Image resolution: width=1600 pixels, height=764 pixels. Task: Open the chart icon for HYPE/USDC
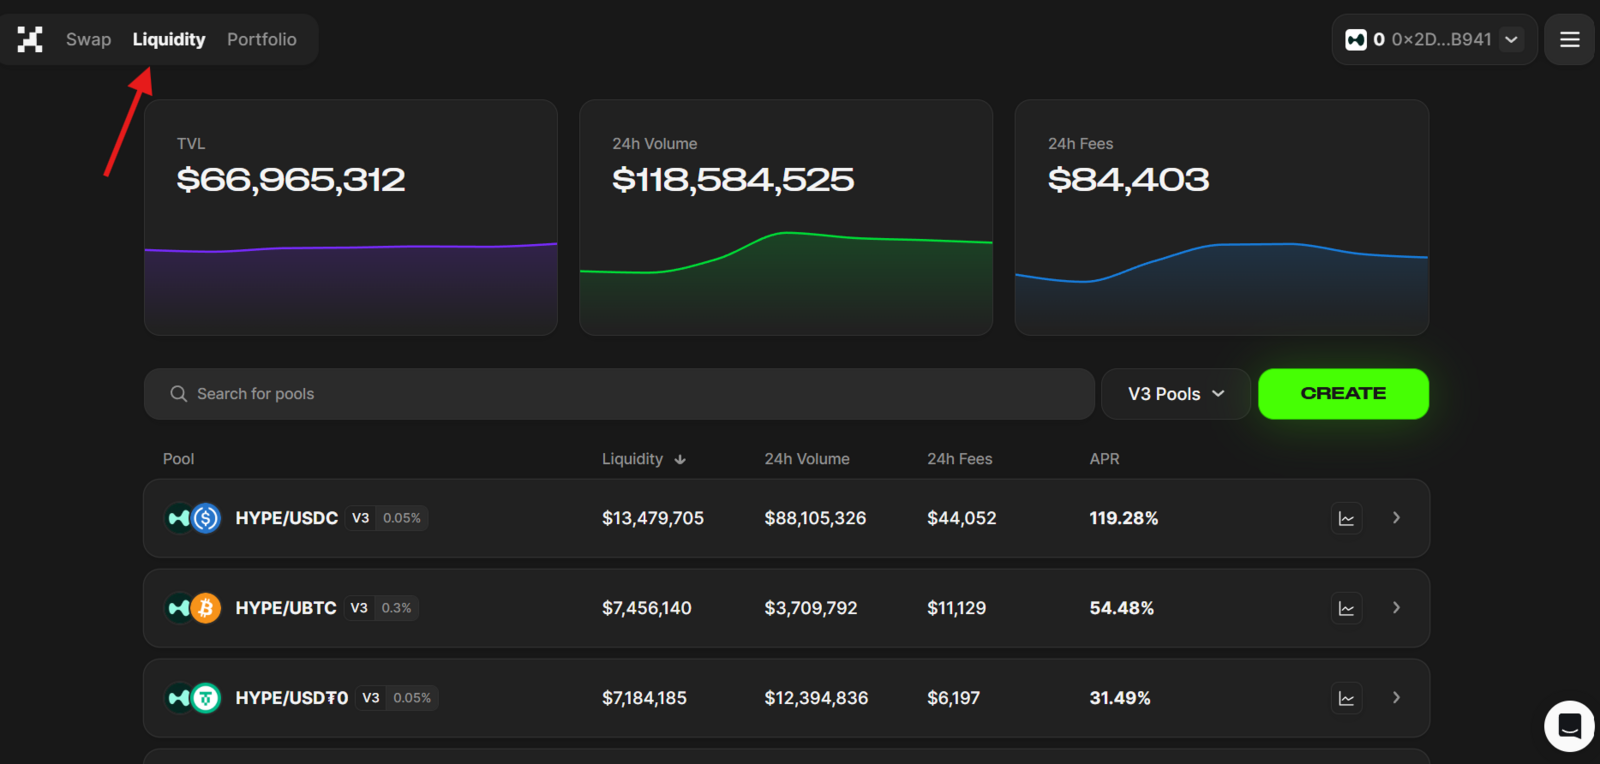[1347, 518]
